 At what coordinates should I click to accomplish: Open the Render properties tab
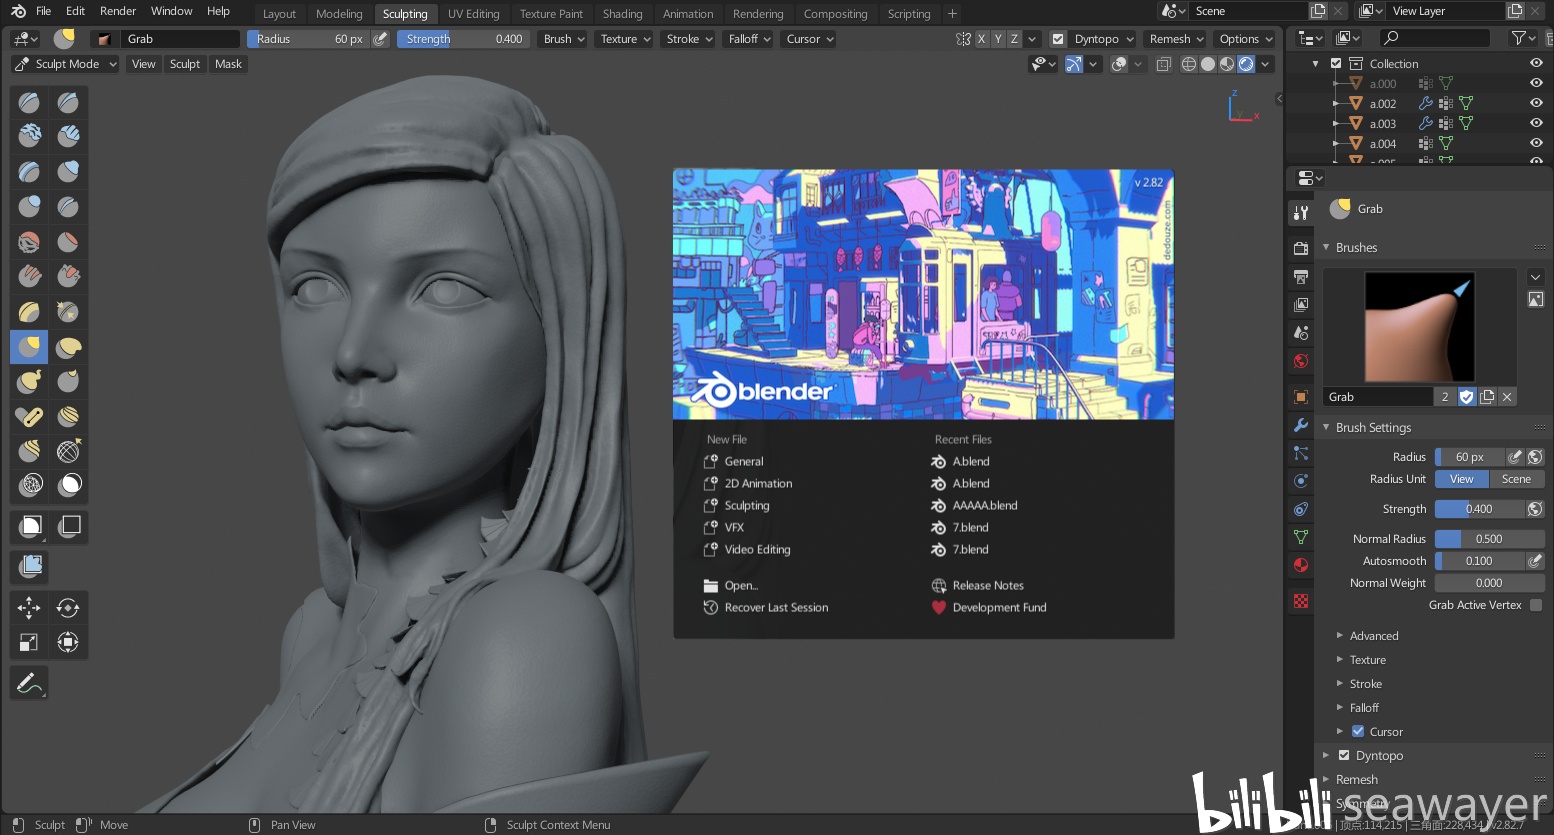pyautogui.click(x=1301, y=248)
